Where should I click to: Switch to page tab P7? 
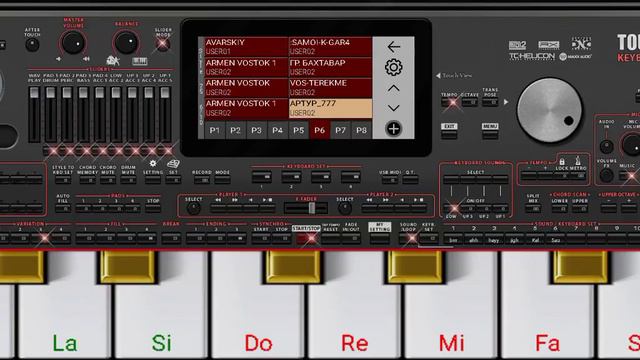click(340, 130)
